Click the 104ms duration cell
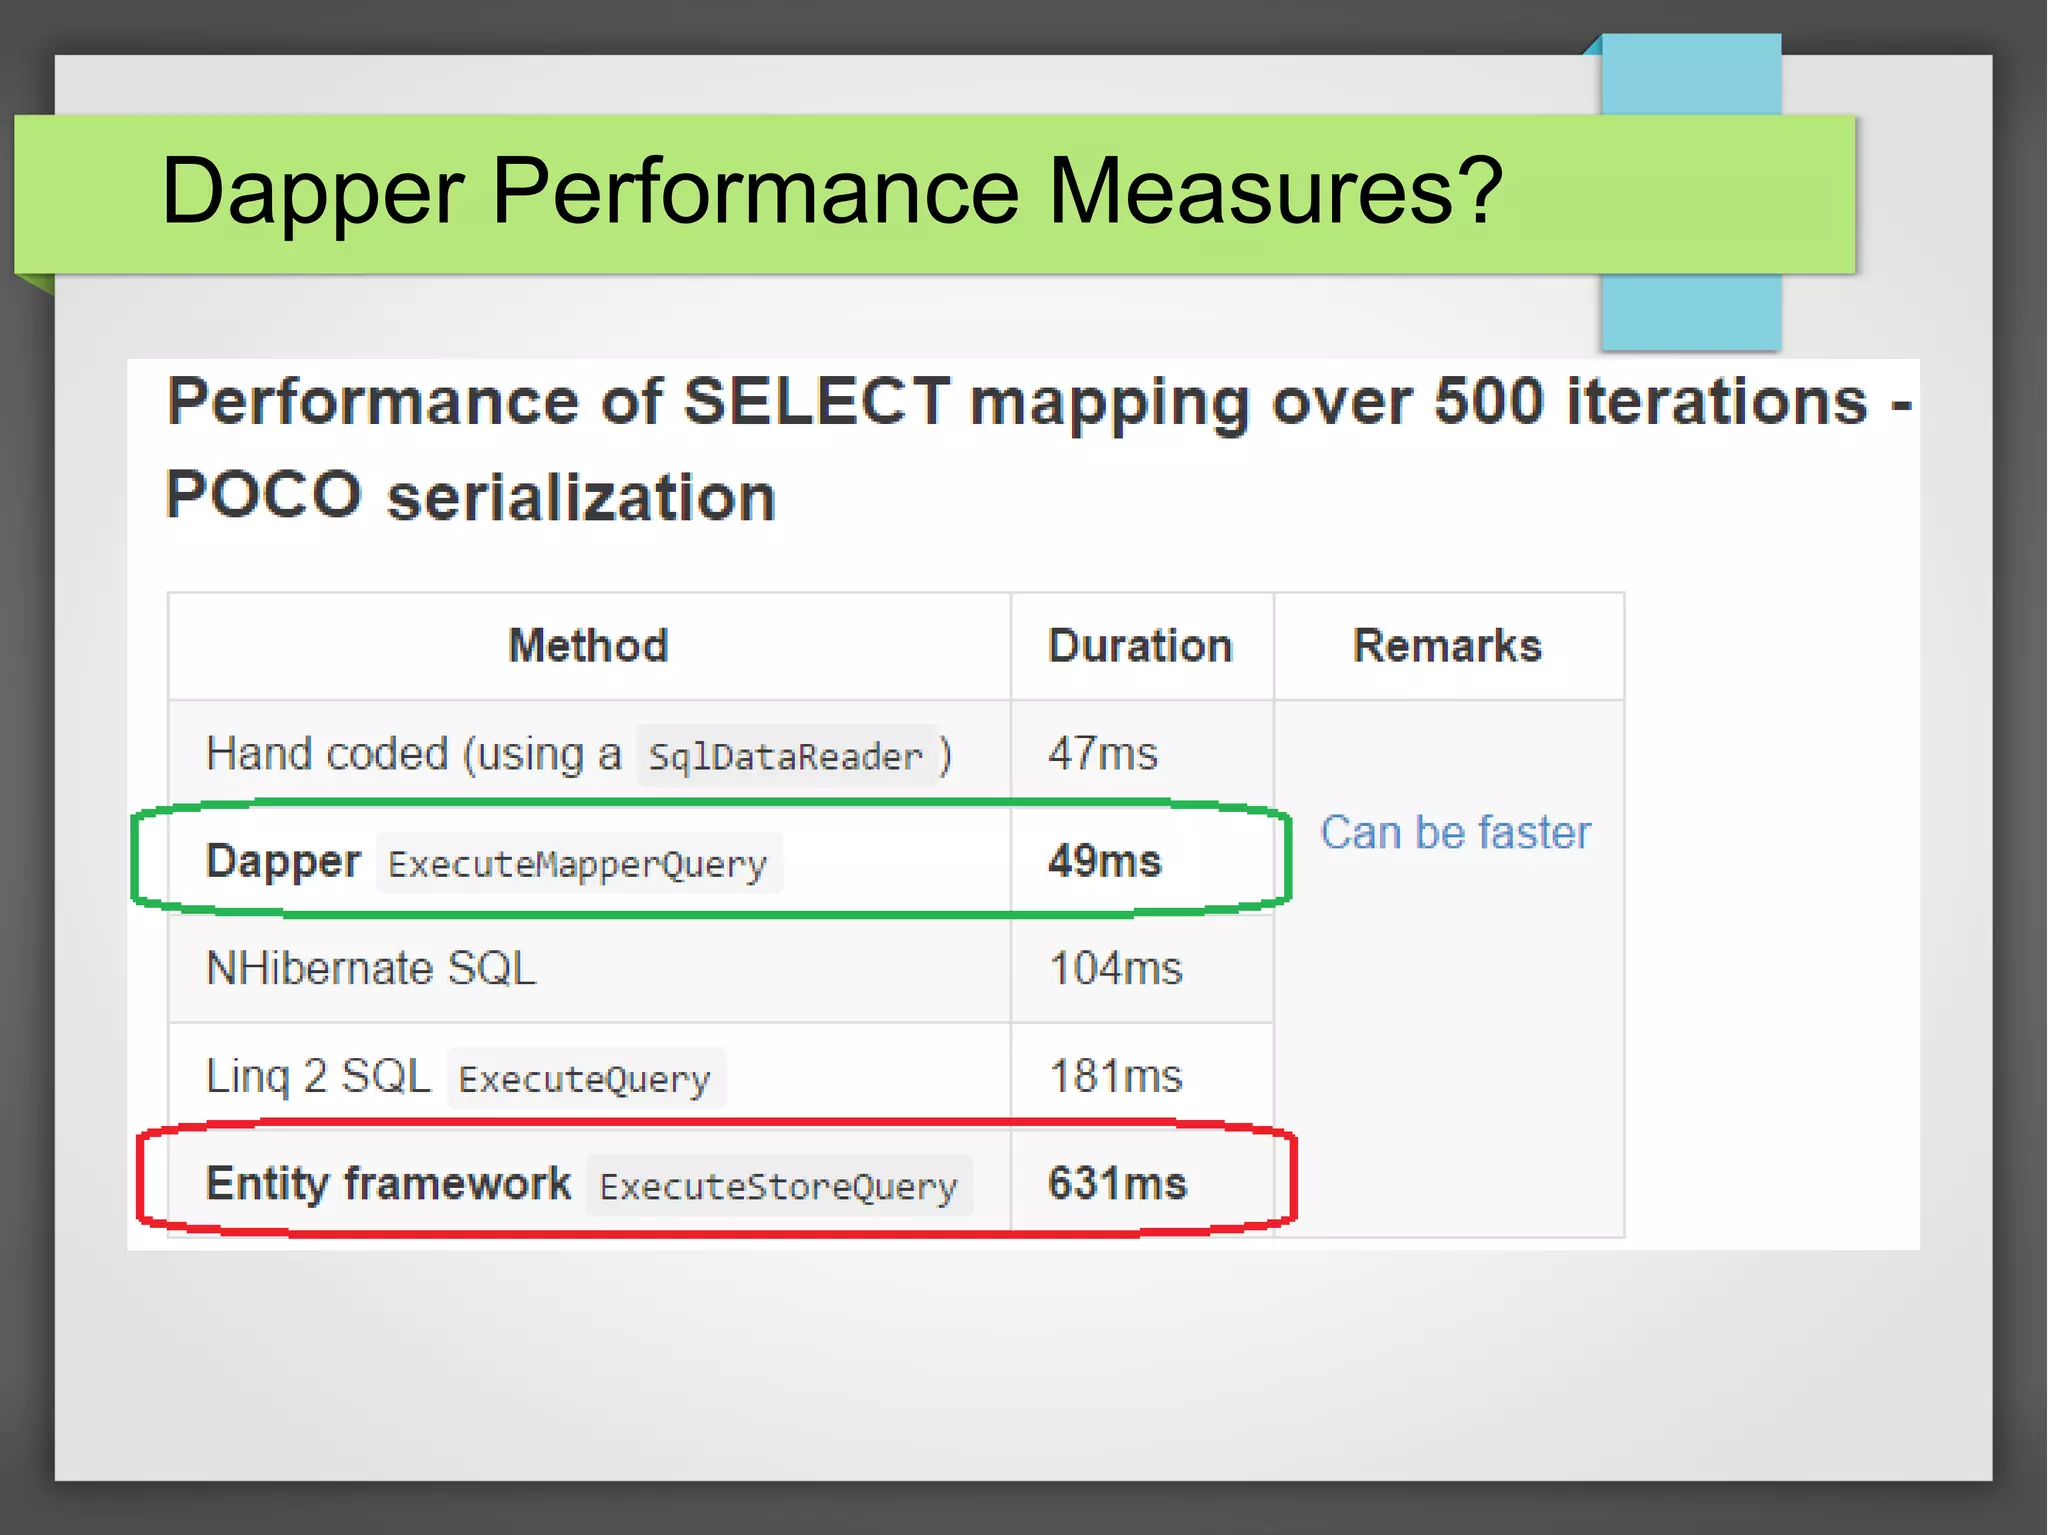 1116,968
